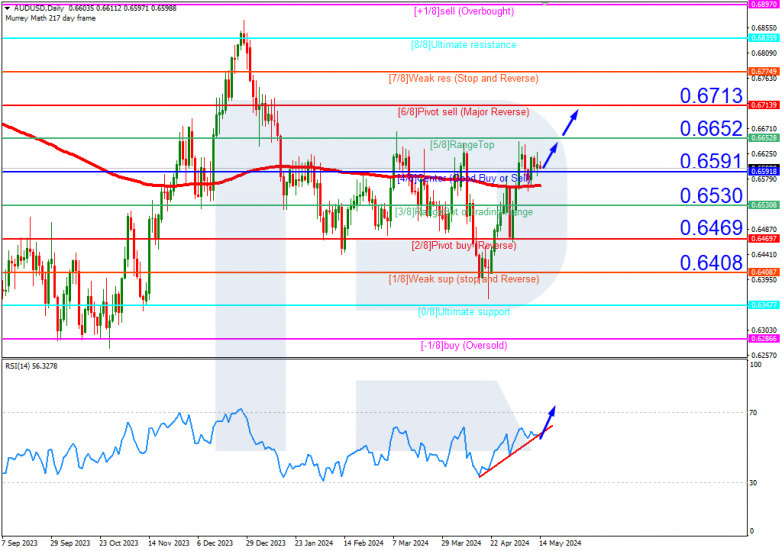The width and height of the screenshot is (782, 551).
Task: Click the large 0.6408 price annotation
Action: click(711, 262)
